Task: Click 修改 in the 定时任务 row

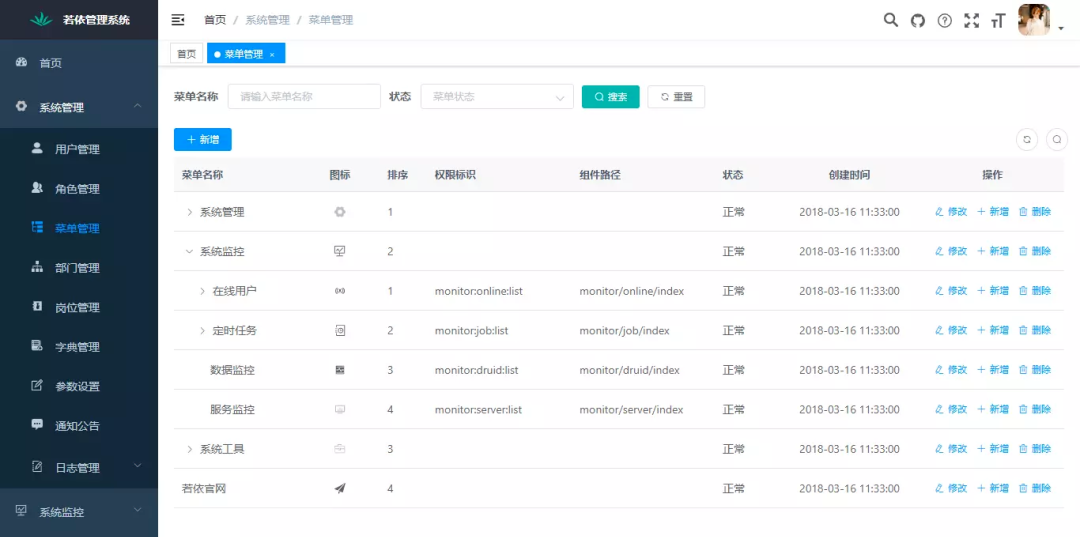Action: 951,330
